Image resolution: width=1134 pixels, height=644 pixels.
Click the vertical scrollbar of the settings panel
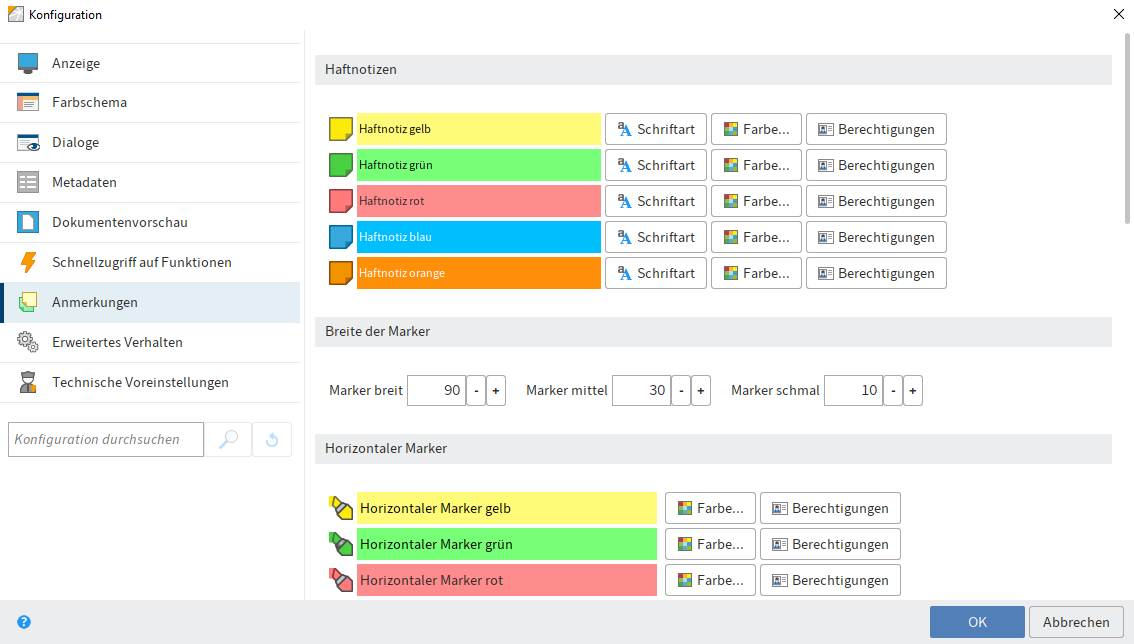click(x=1127, y=129)
